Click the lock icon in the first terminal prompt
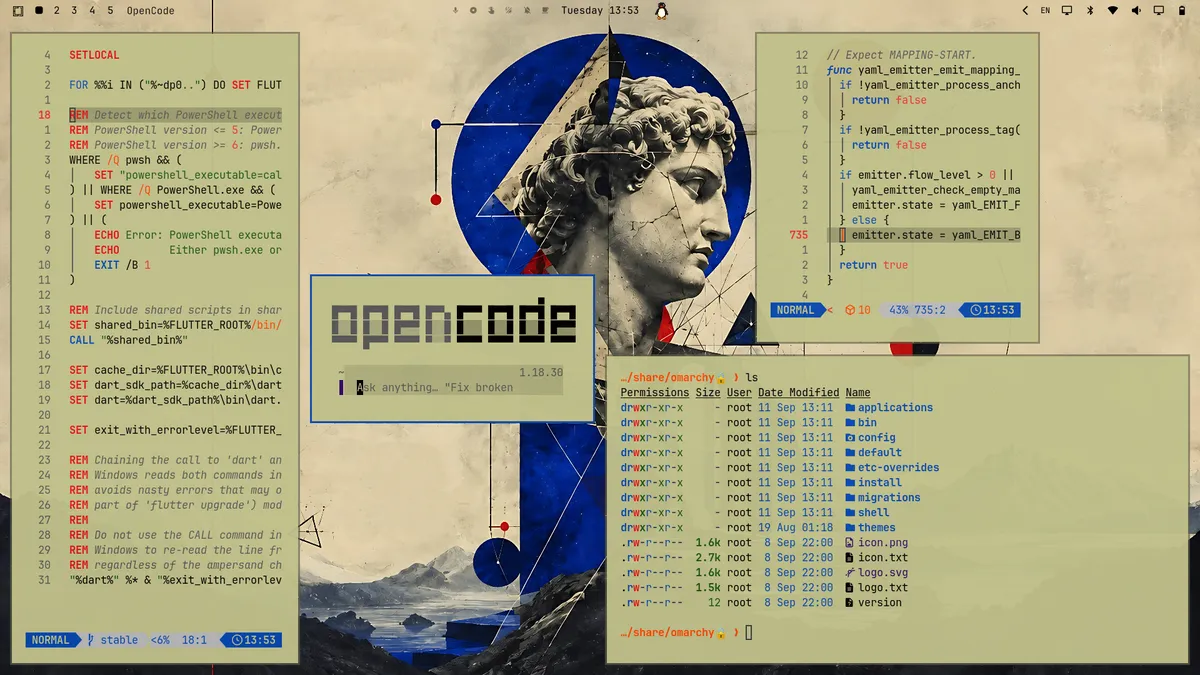1200x675 pixels. click(x=720, y=377)
